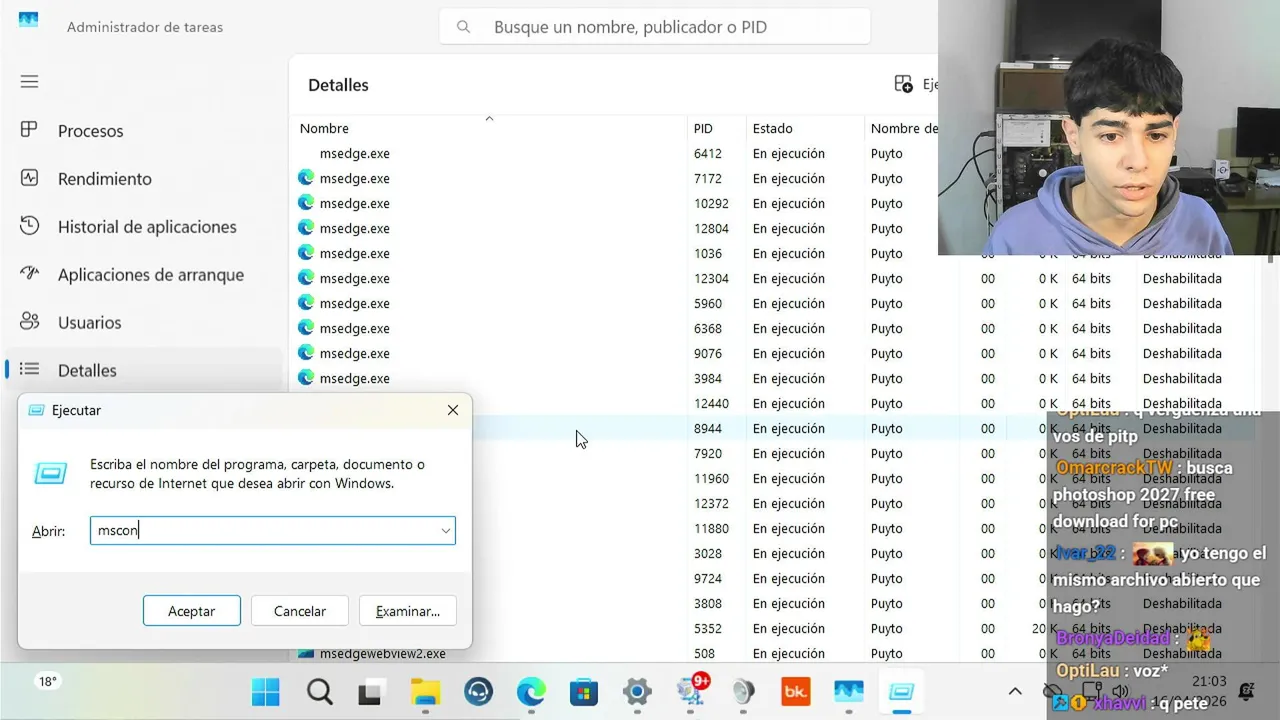Click PID 9724 cell
This screenshot has height=720, width=1280.
tap(708, 578)
